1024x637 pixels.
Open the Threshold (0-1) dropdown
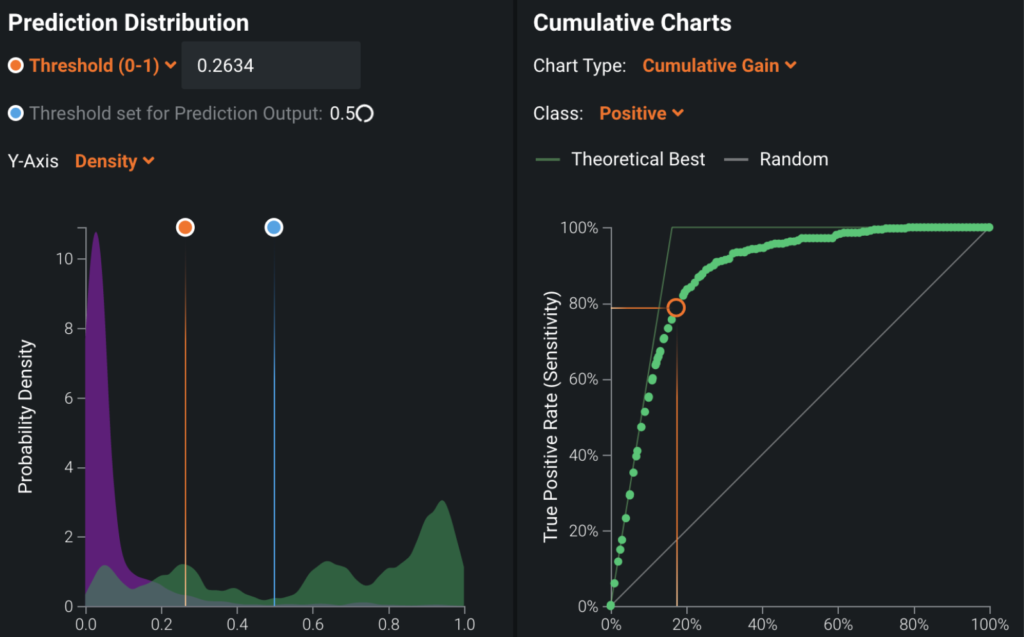tap(103, 65)
